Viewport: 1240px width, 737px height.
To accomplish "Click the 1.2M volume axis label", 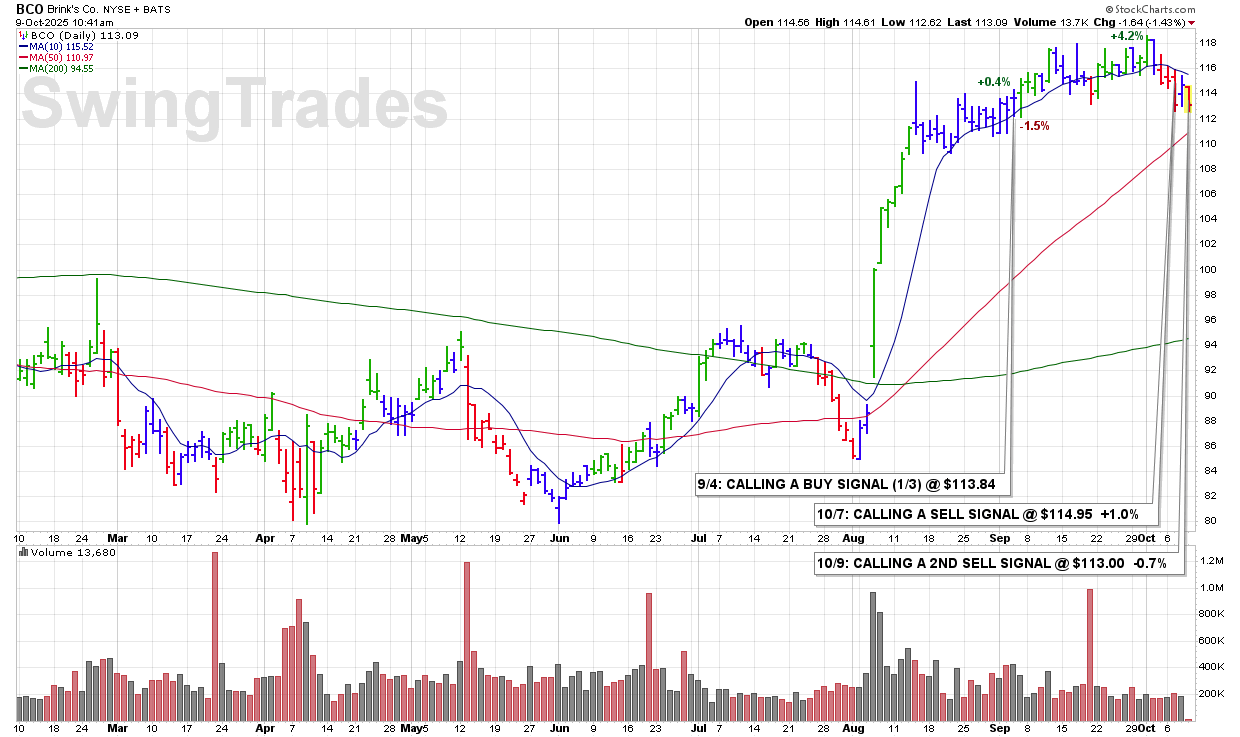I will point(1213,561).
